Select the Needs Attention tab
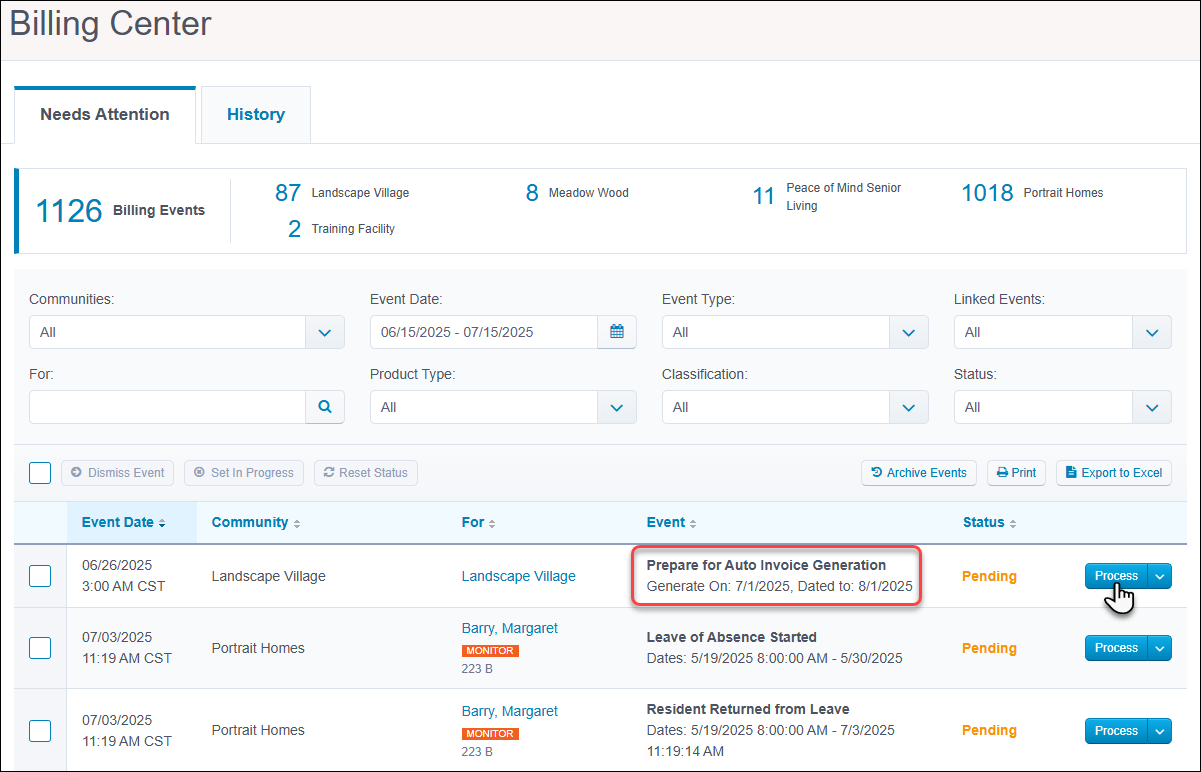Viewport: 1201px width, 772px height. click(105, 114)
